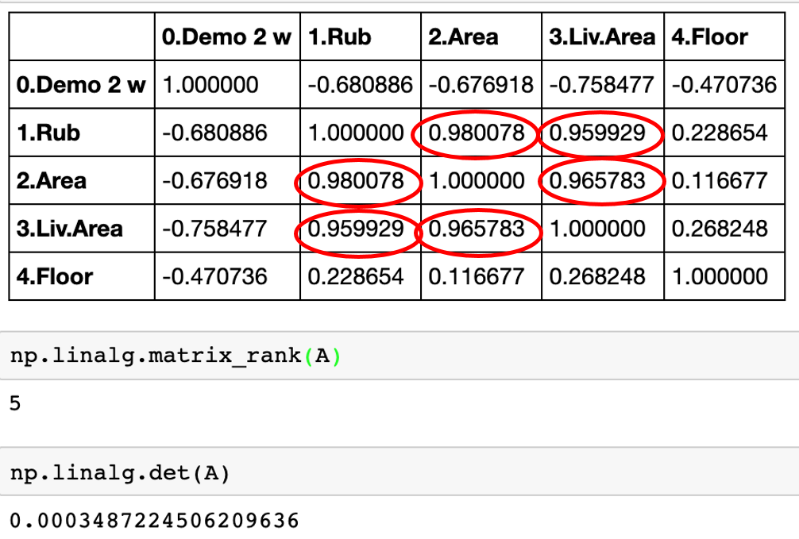Screen dimensions: 799x539
Task: Select circled 0.980078 in the 1.Rub row
Action: 476,132
